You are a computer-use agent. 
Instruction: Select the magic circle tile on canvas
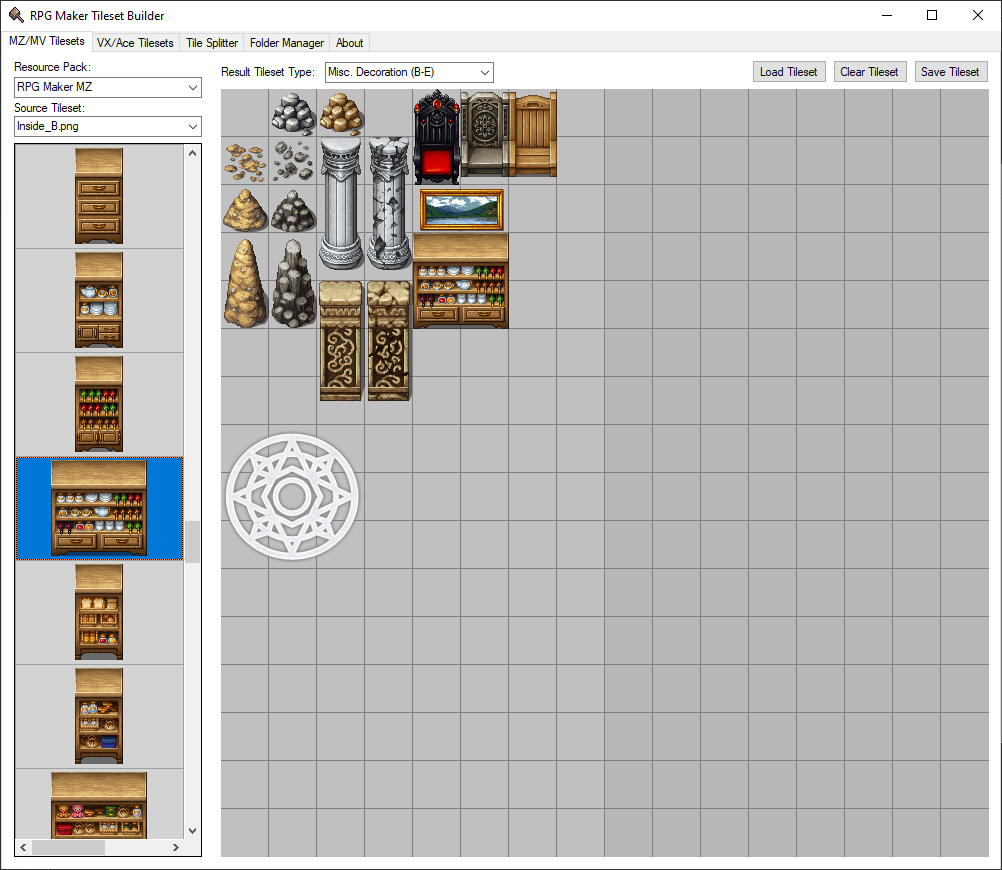(292, 495)
